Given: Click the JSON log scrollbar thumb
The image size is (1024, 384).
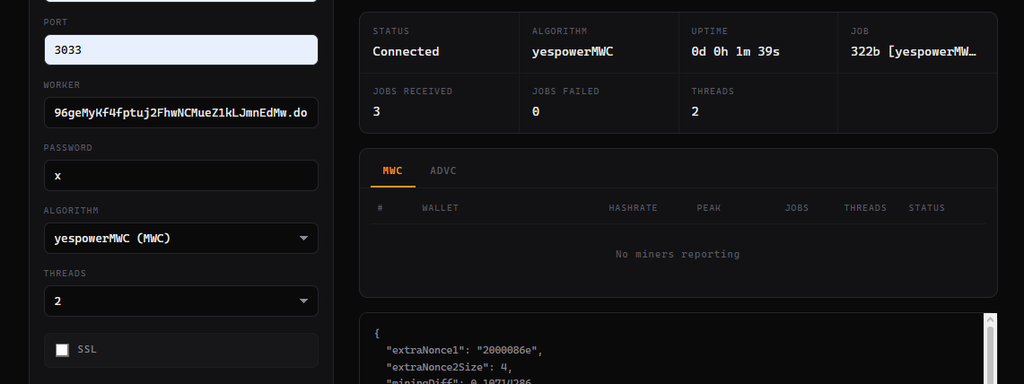Looking at the screenshot, I should (990, 355).
